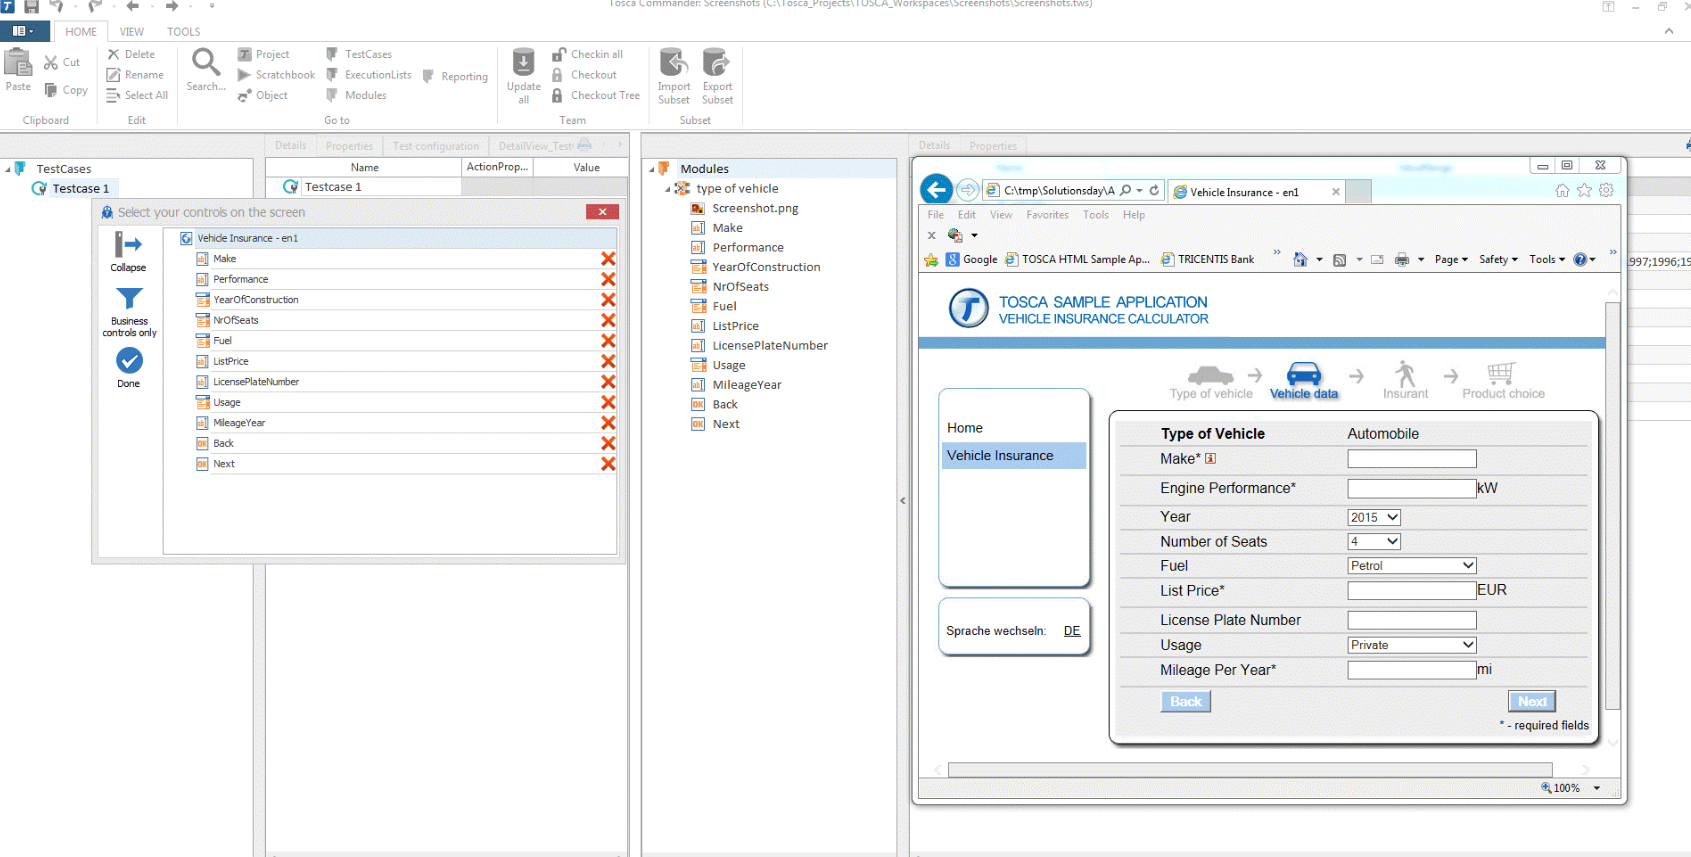The image size is (1691, 857).
Task: Remove the Make control with red X
Action: (x=608, y=259)
